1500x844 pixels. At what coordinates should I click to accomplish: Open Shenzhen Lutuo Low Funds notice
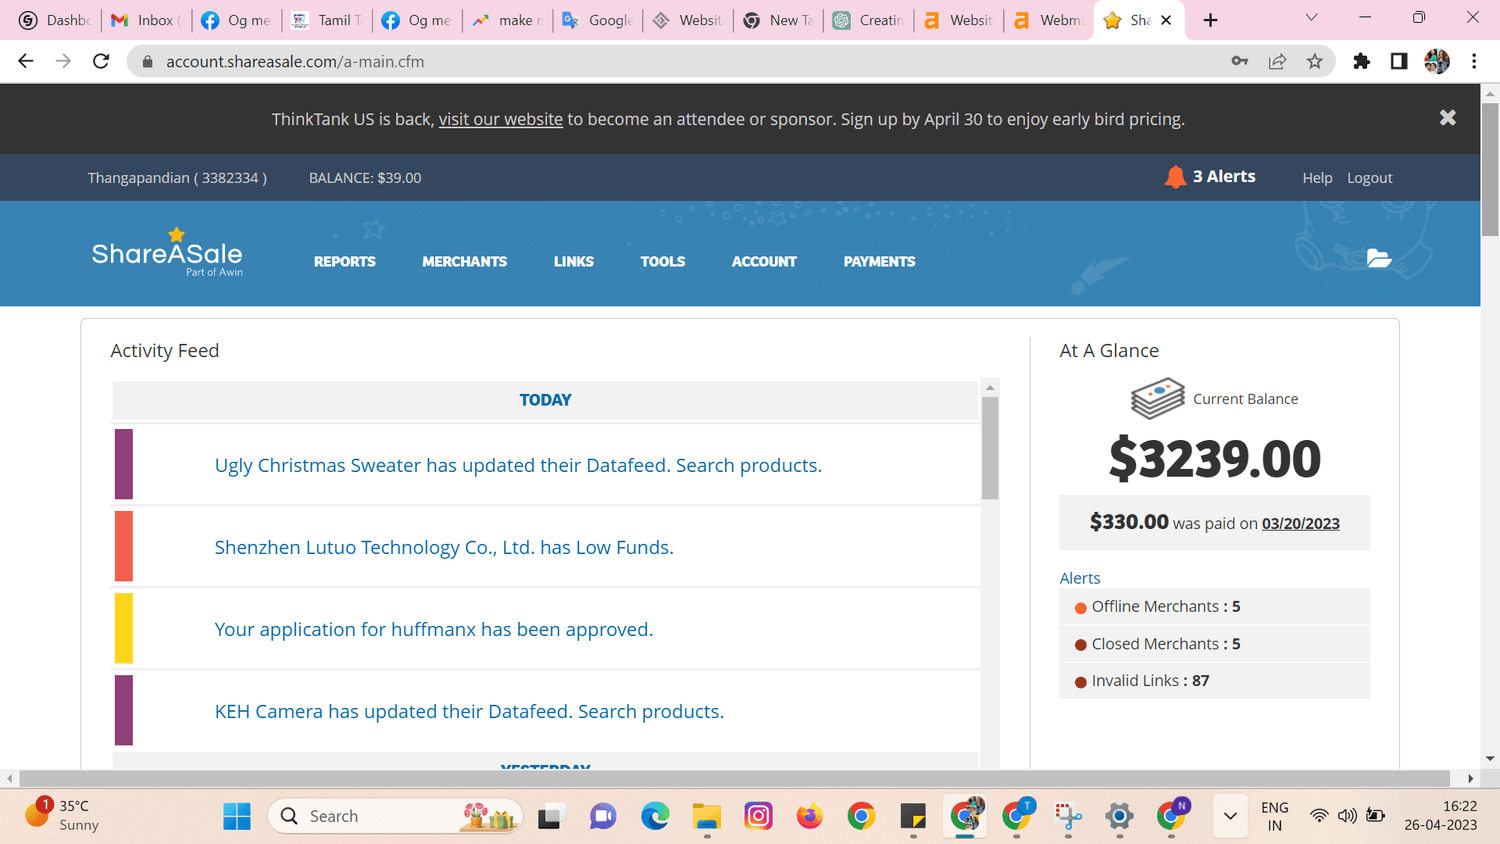coord(444,547)
